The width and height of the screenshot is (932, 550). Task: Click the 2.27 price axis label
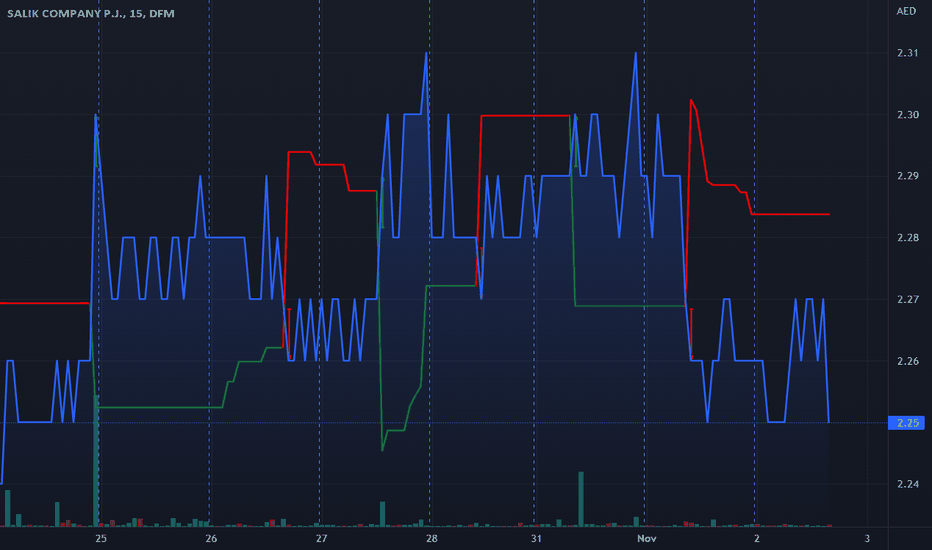pyautogui.click(x=908, y=300)
